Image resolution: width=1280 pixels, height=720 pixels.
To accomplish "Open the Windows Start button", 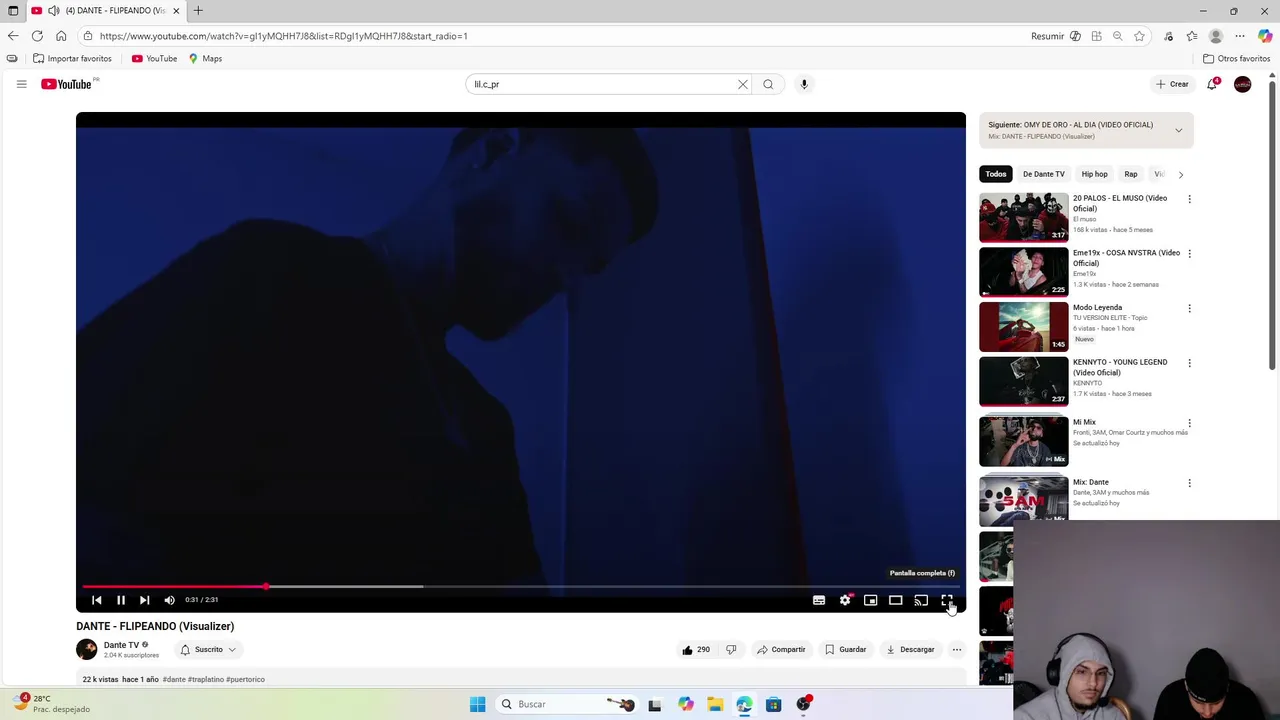I will [x=477, y=705].
